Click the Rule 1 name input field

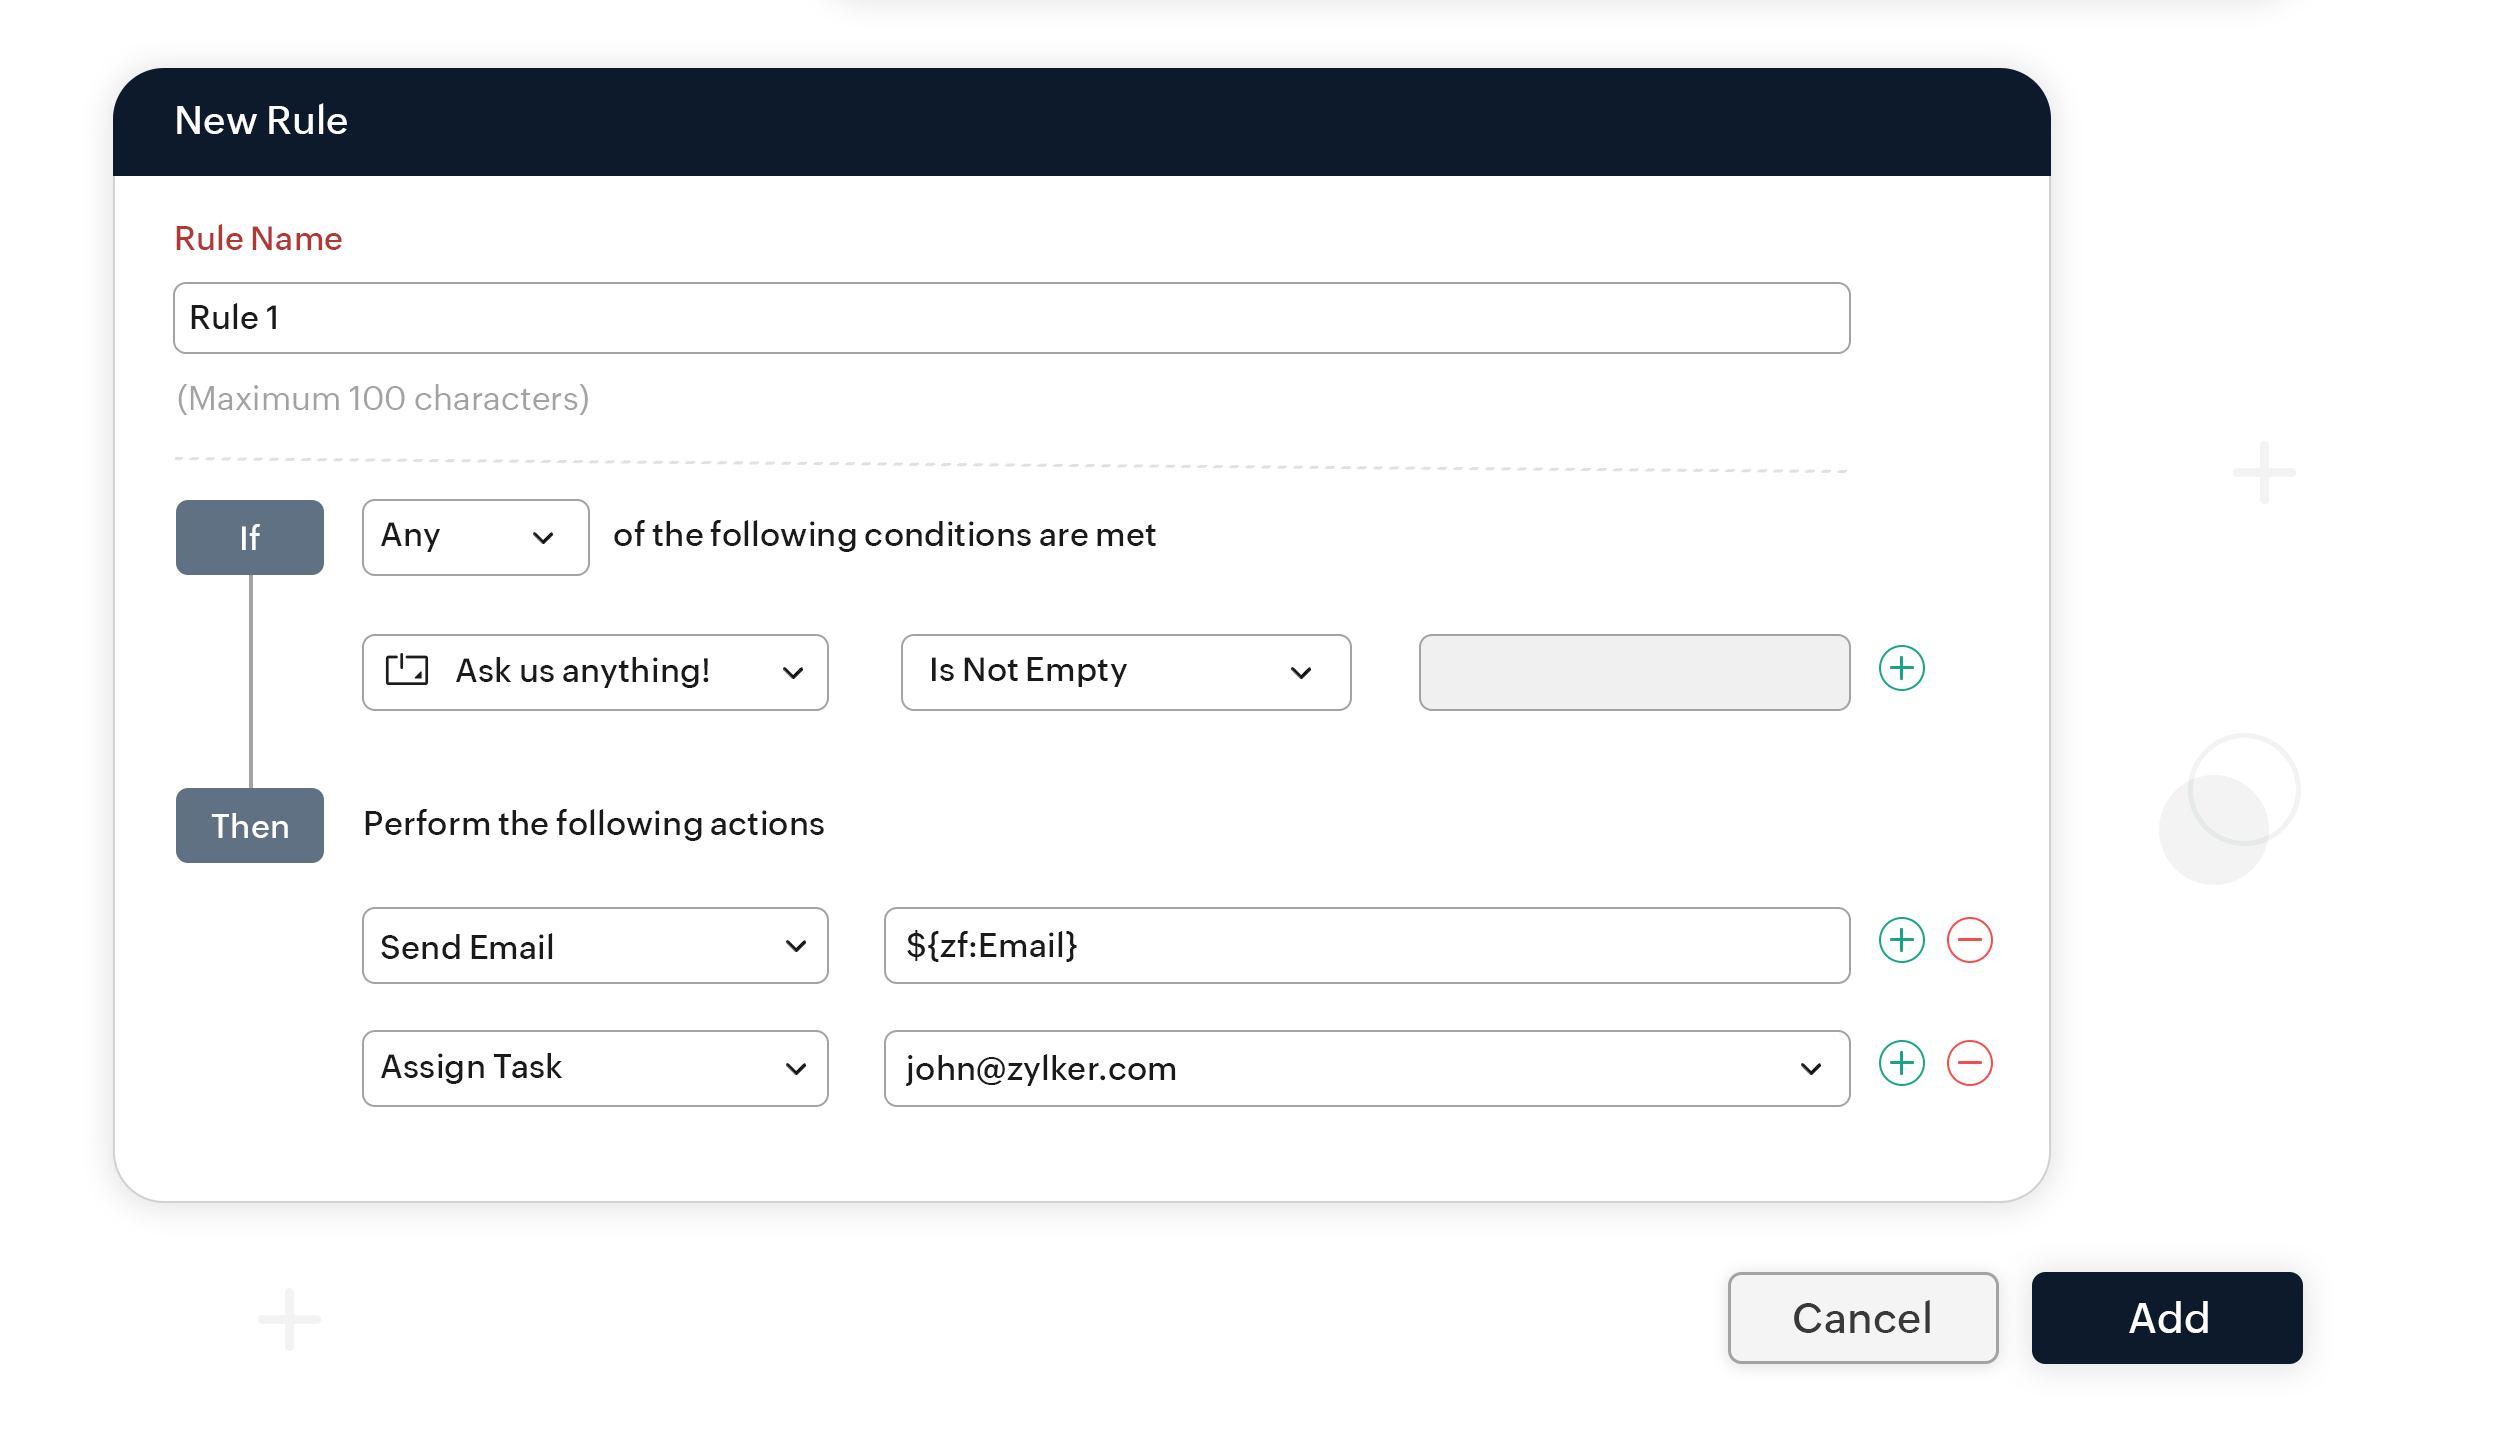click(x=1010, y=317)
